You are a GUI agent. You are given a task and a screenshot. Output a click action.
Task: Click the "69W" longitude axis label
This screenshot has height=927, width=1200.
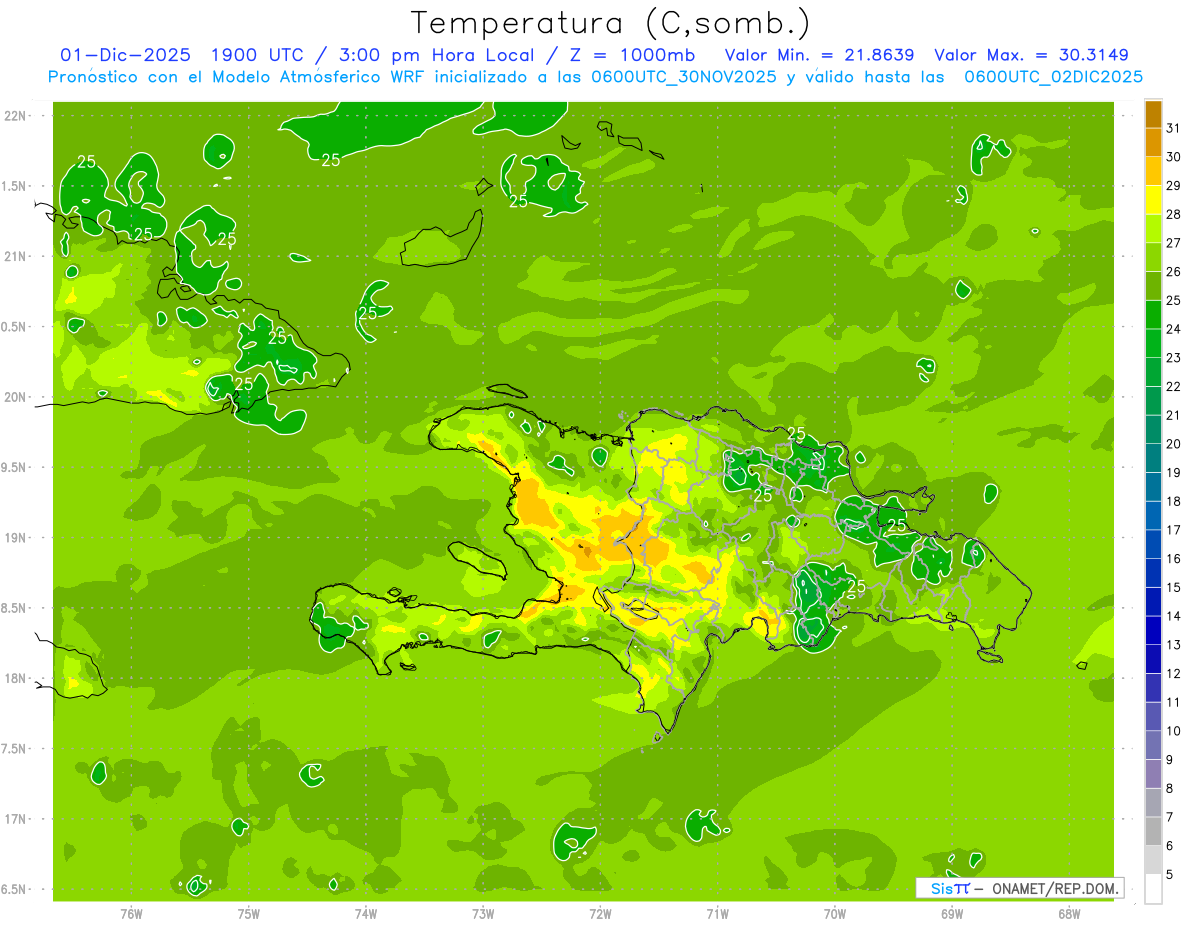point(952,914)
